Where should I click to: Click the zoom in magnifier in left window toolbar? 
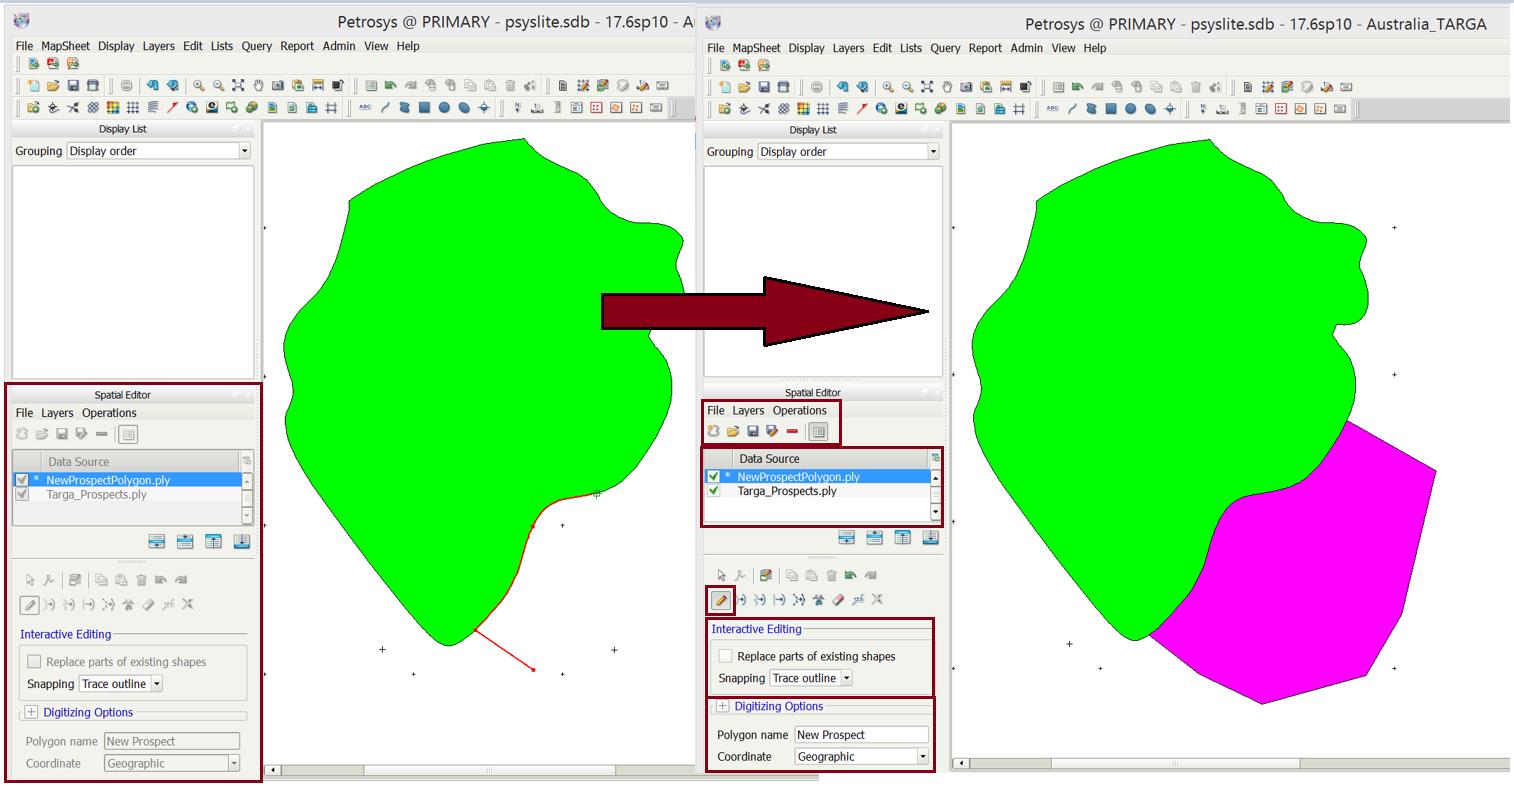click(x=199, y=86)
